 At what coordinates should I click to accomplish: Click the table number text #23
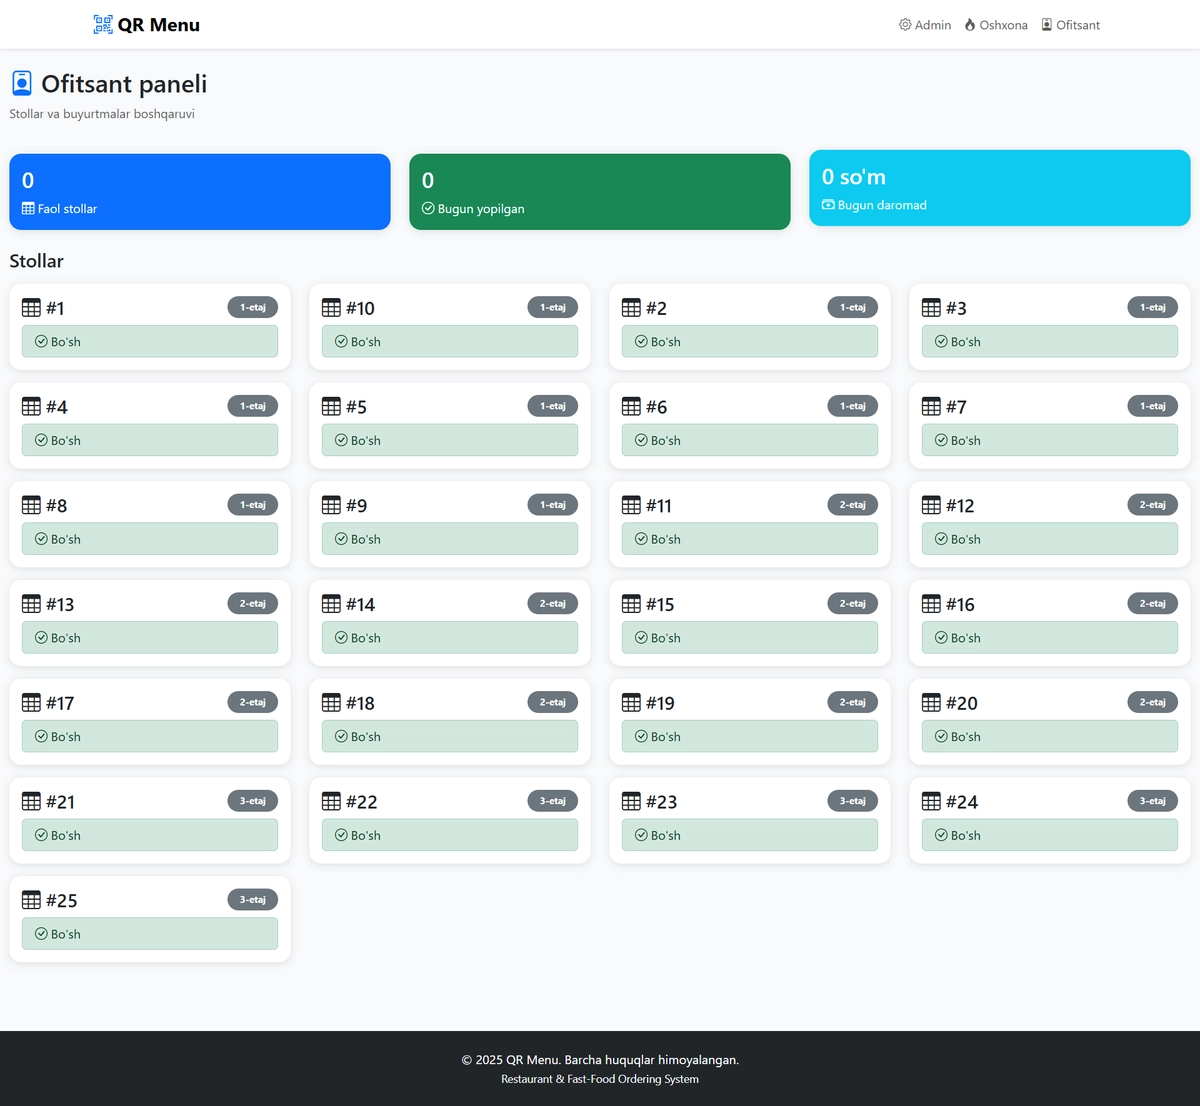point(661,802)
